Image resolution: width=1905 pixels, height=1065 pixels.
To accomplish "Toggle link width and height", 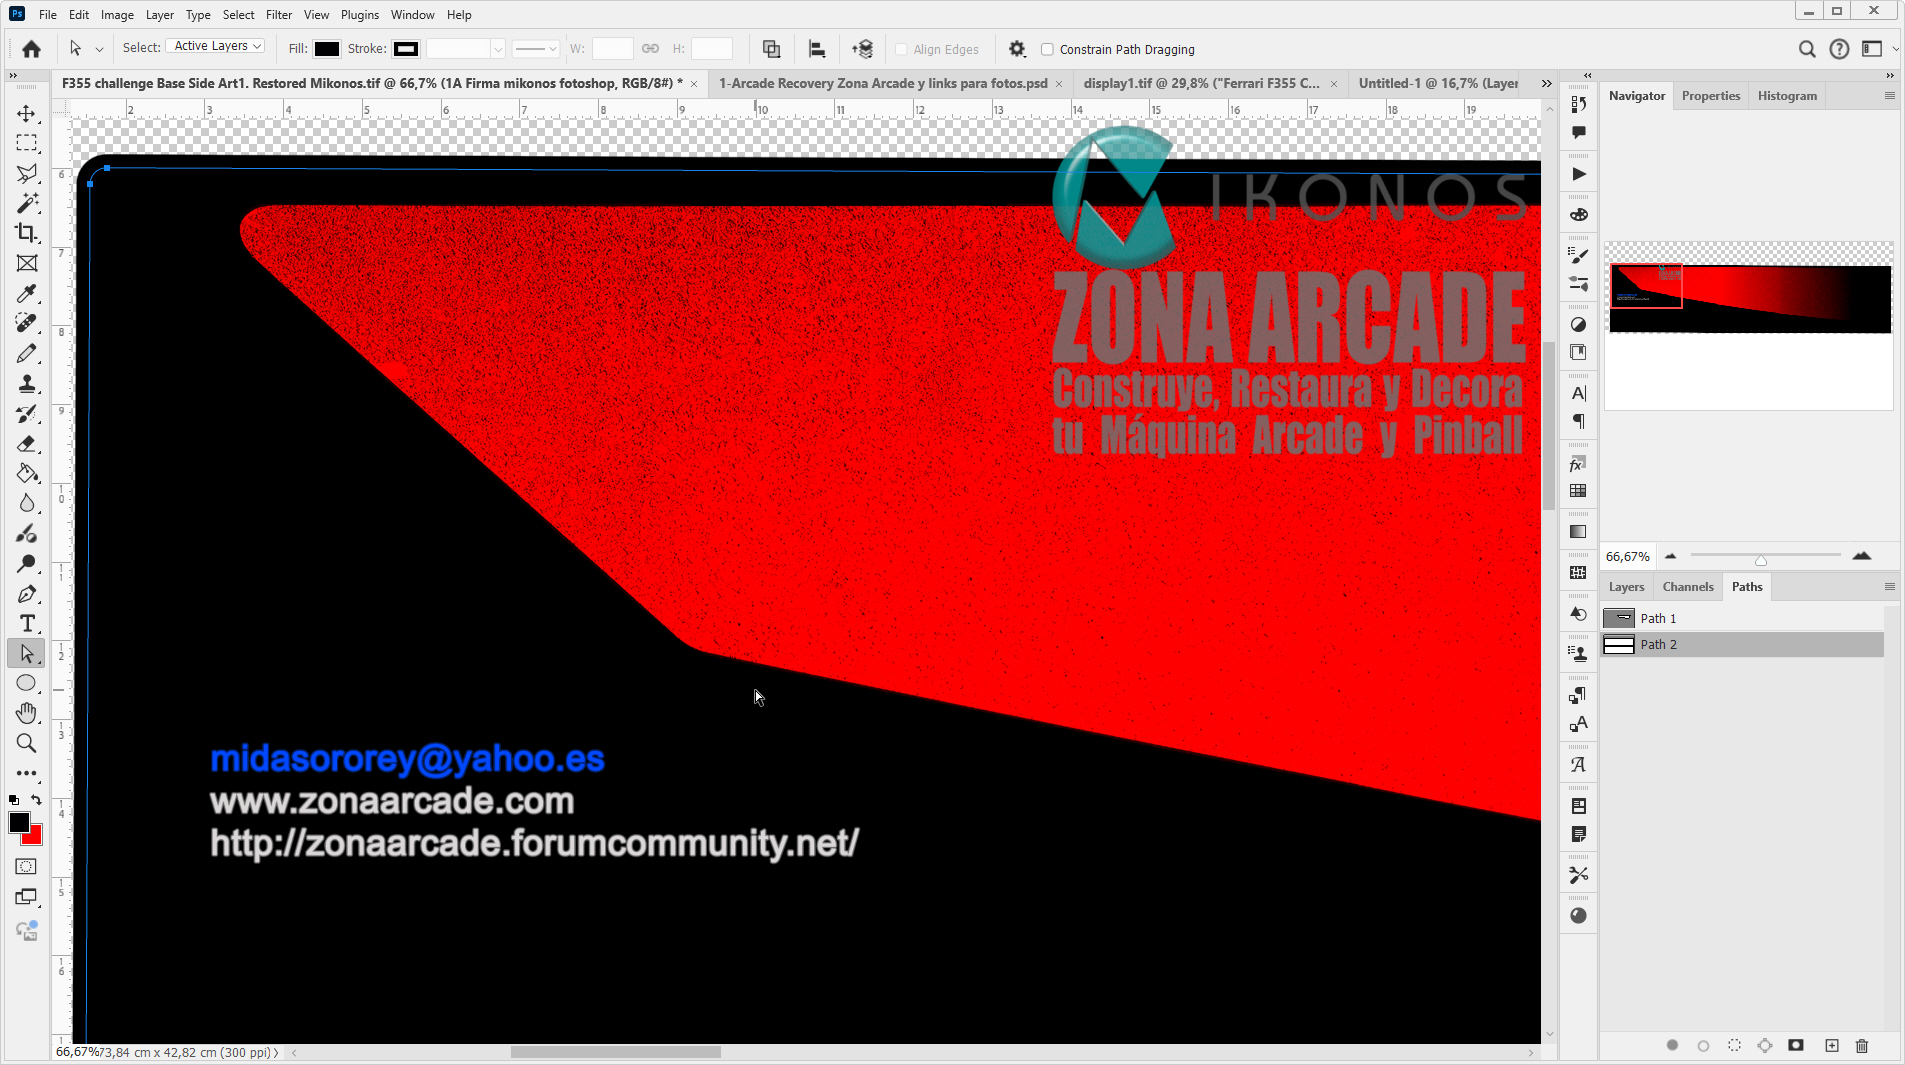I will pos(650,48).
